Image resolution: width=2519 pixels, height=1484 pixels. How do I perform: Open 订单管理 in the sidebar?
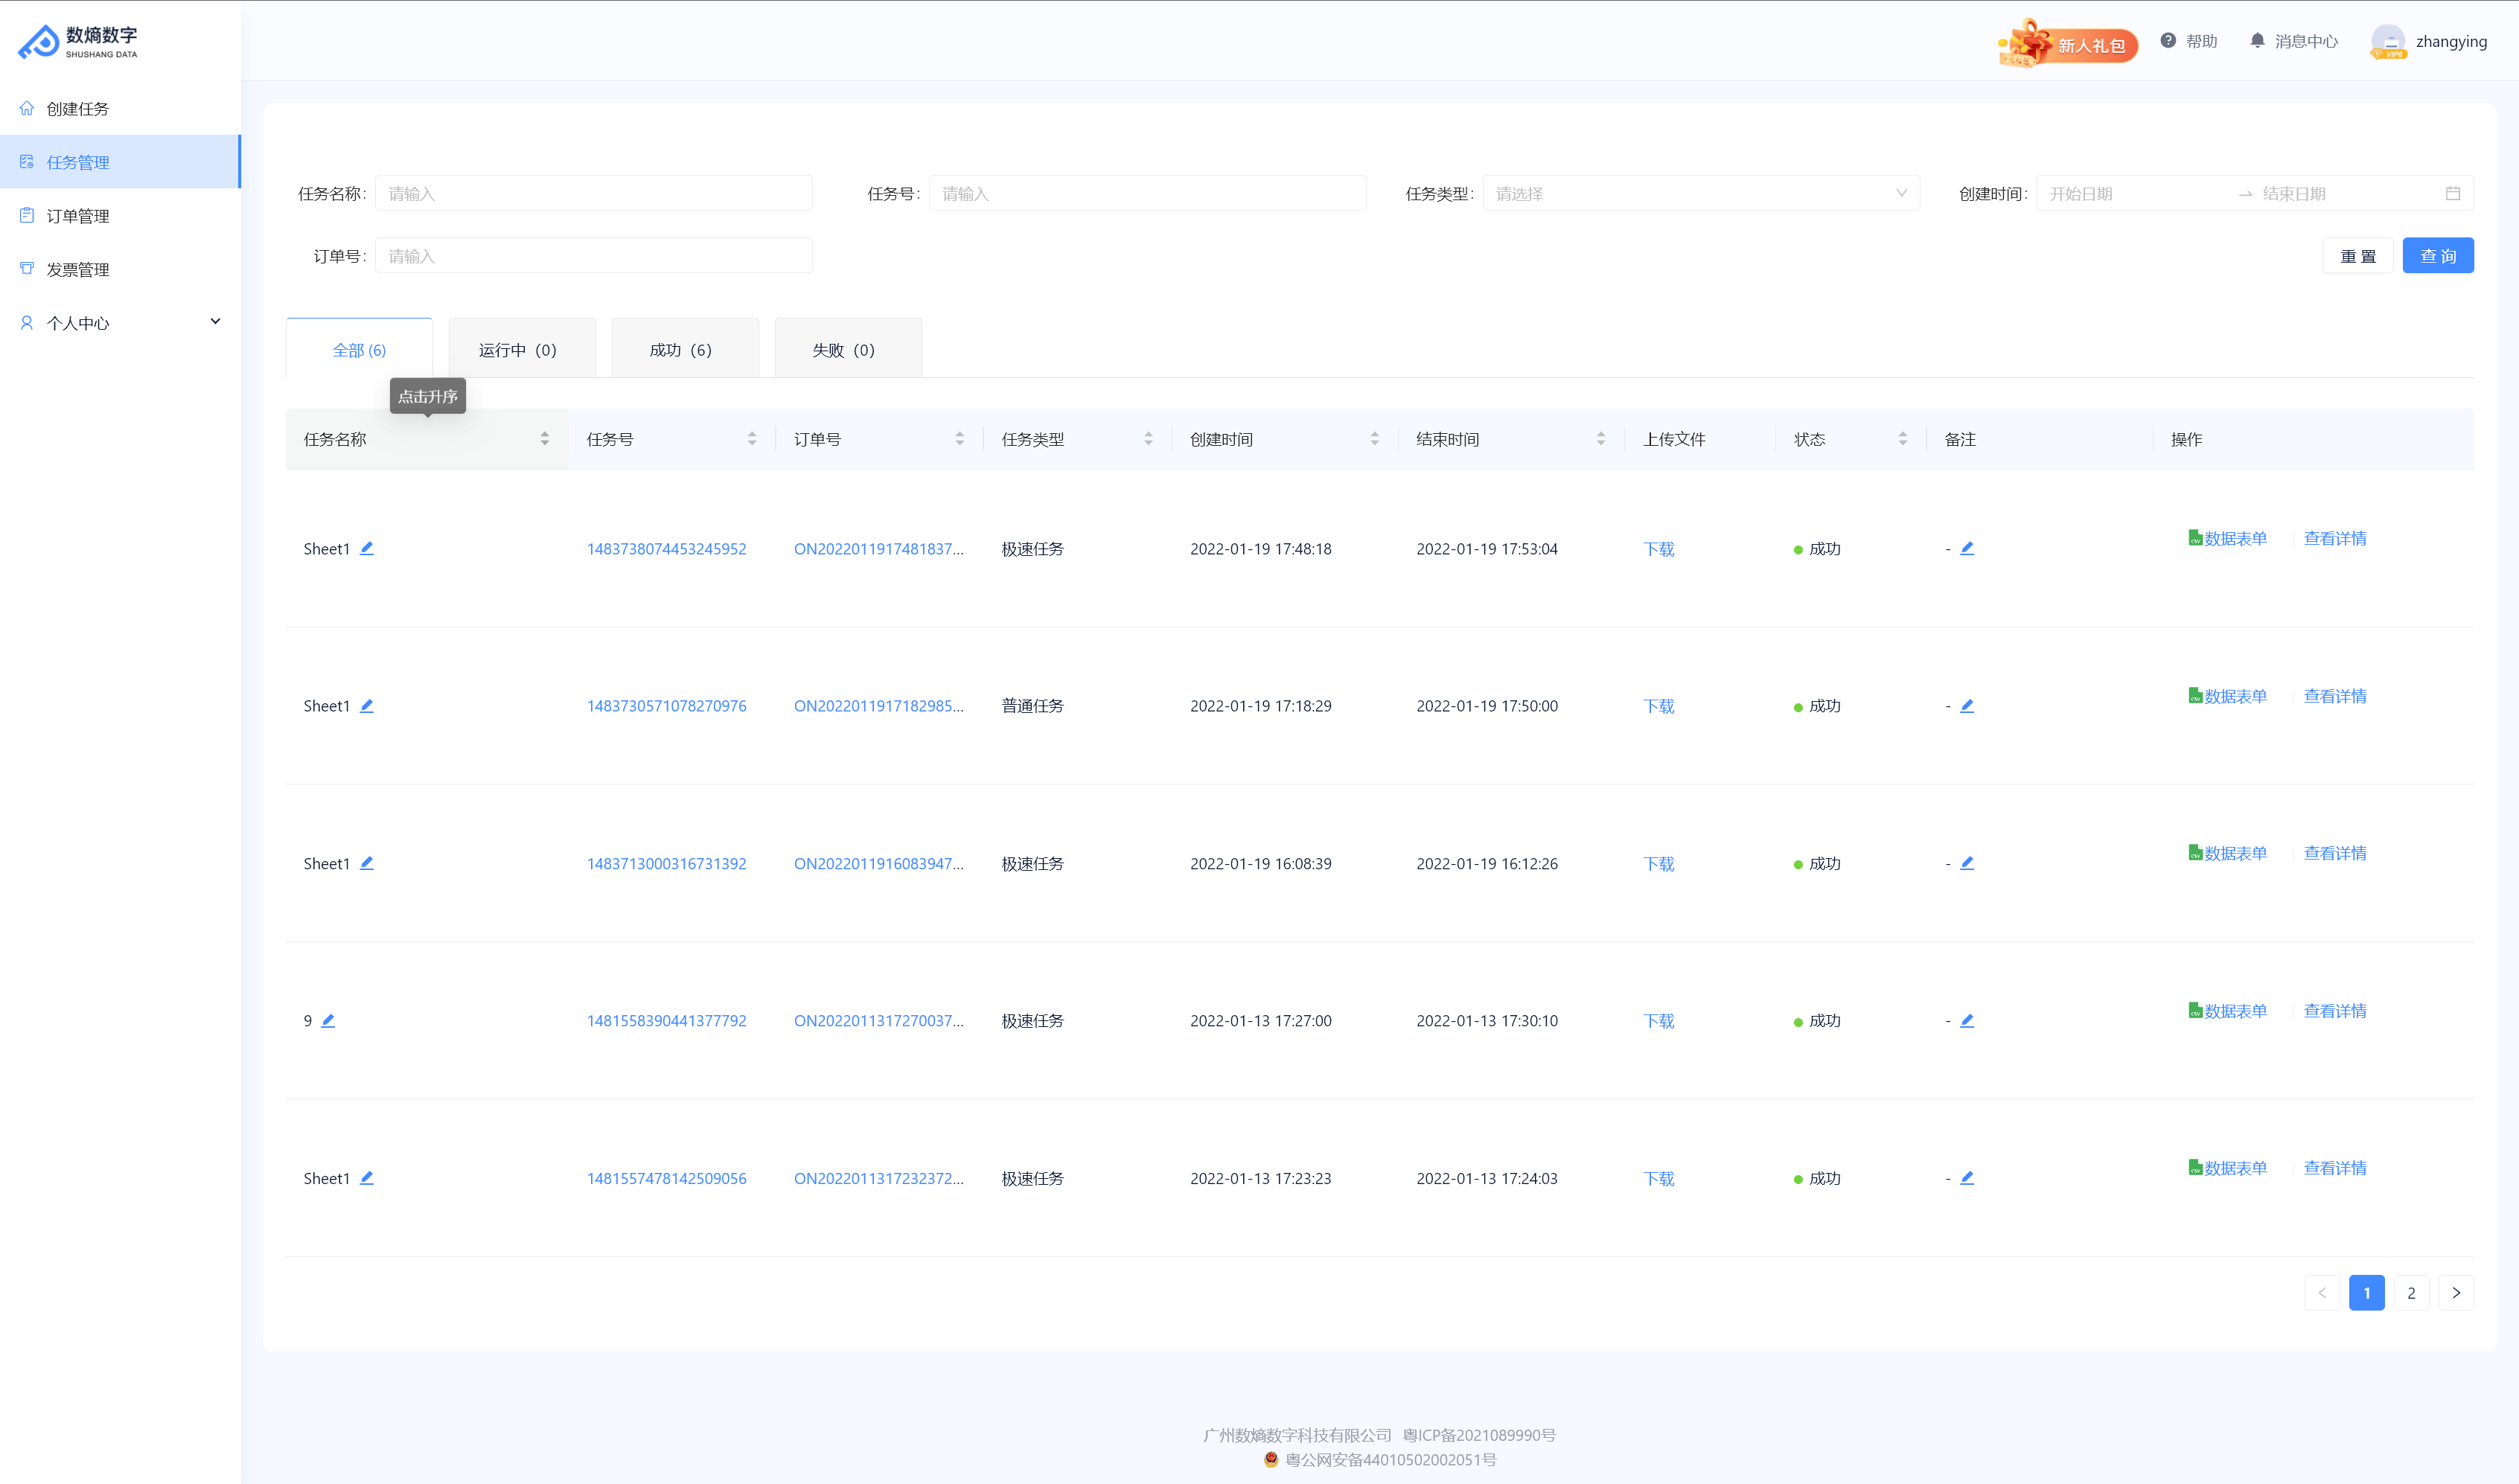(120, 216)
